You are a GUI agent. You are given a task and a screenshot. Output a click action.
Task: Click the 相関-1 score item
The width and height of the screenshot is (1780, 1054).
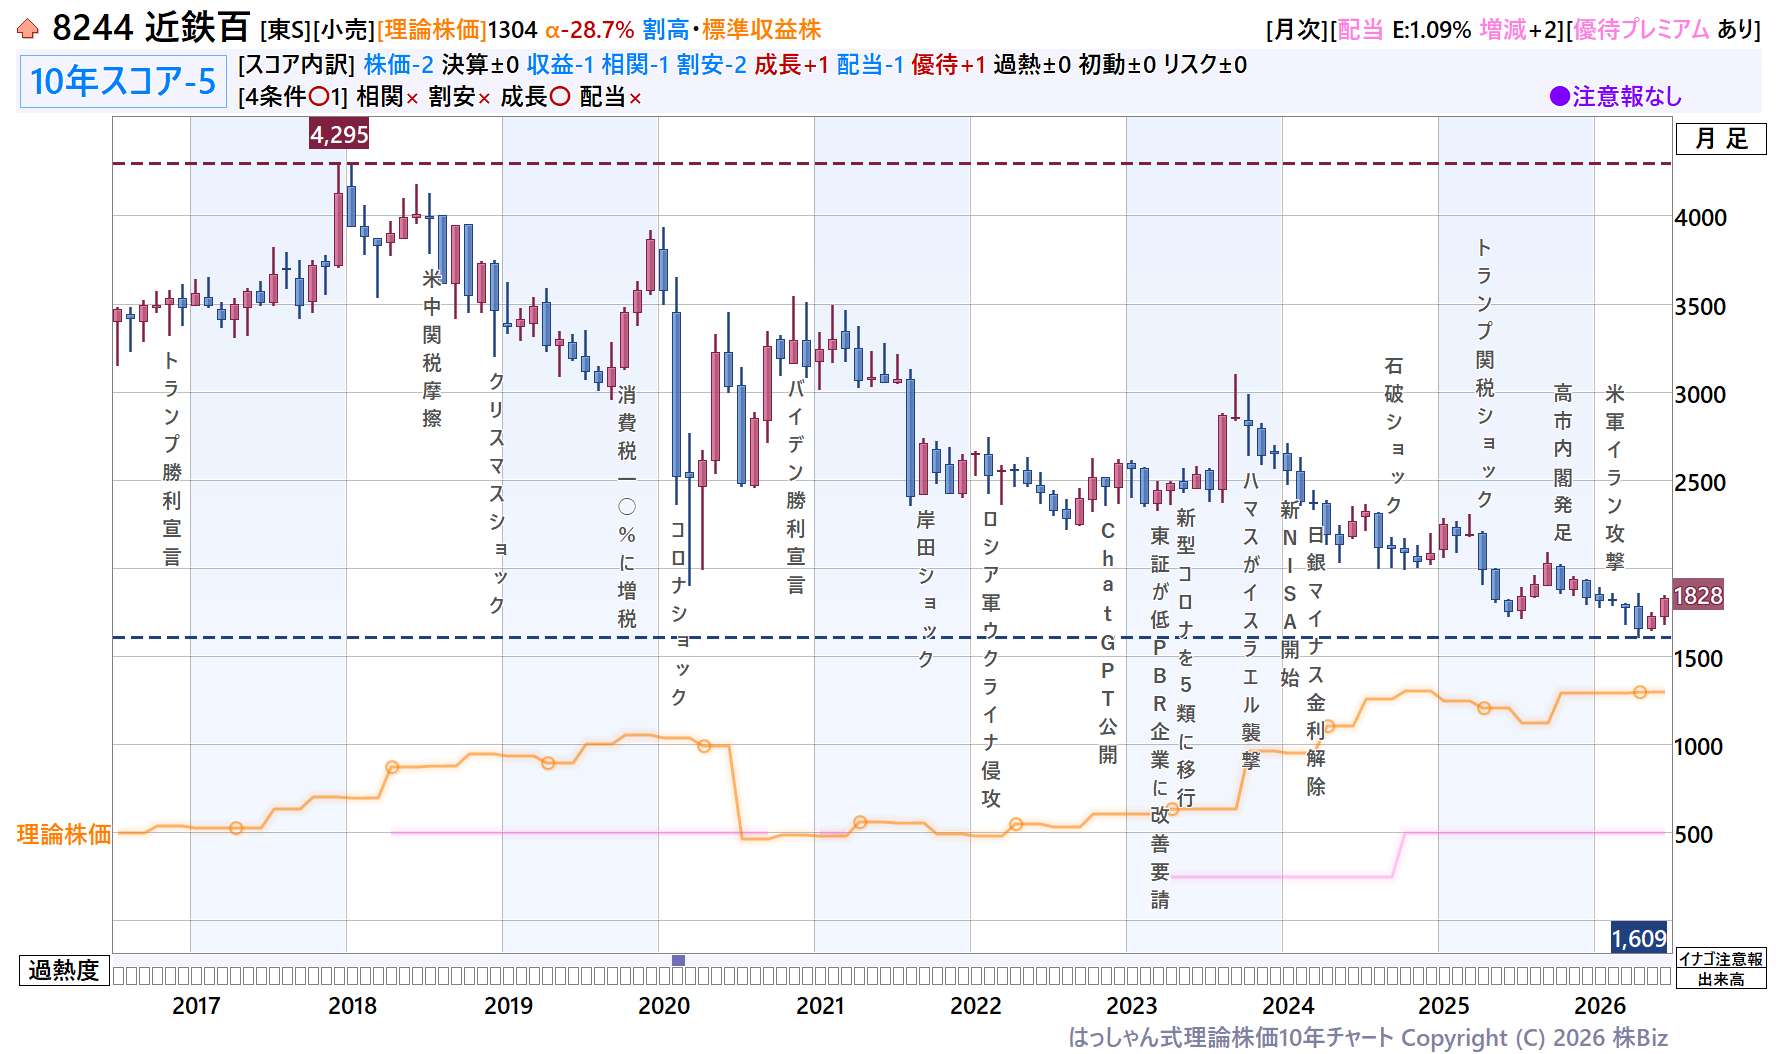(636, 65)
